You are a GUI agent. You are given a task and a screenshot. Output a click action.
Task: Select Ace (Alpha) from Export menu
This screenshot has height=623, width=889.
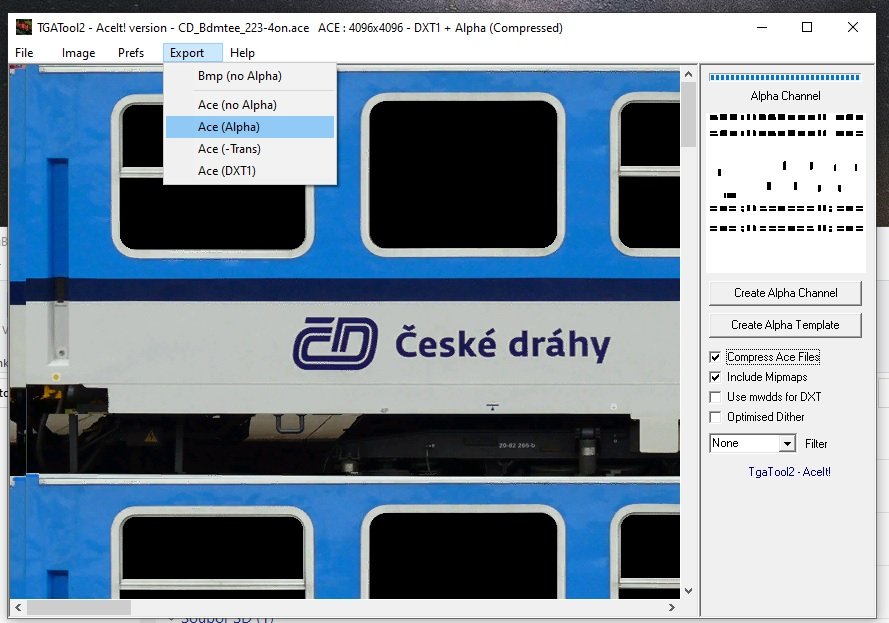click(x=229, y=127)
